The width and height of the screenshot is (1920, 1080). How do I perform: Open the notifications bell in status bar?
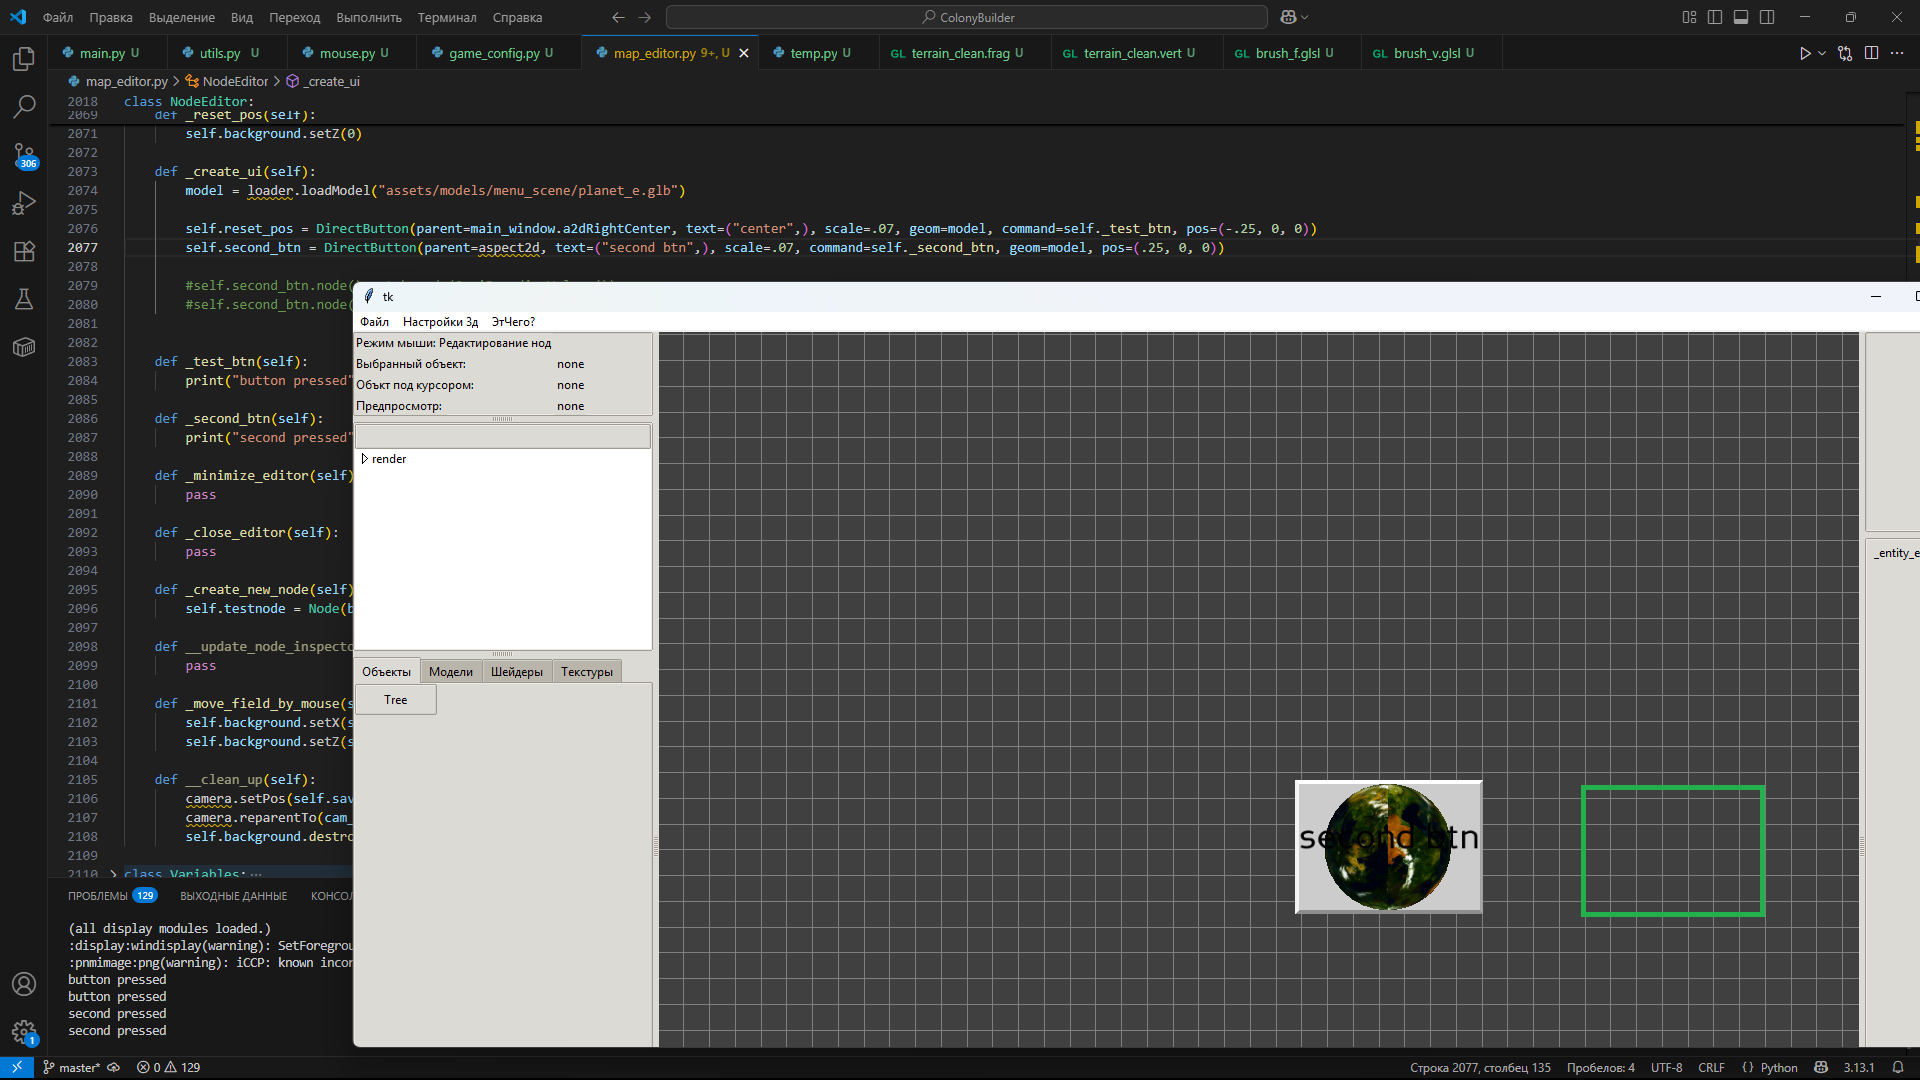click(x=1897, y=1067)
